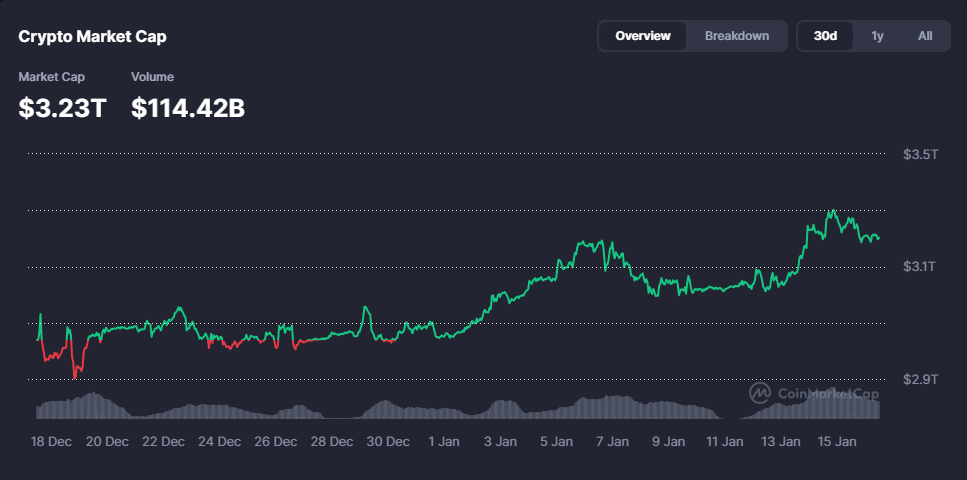Click the Crypto Market Cap title

pyautogui.click(x=92, y=36)
